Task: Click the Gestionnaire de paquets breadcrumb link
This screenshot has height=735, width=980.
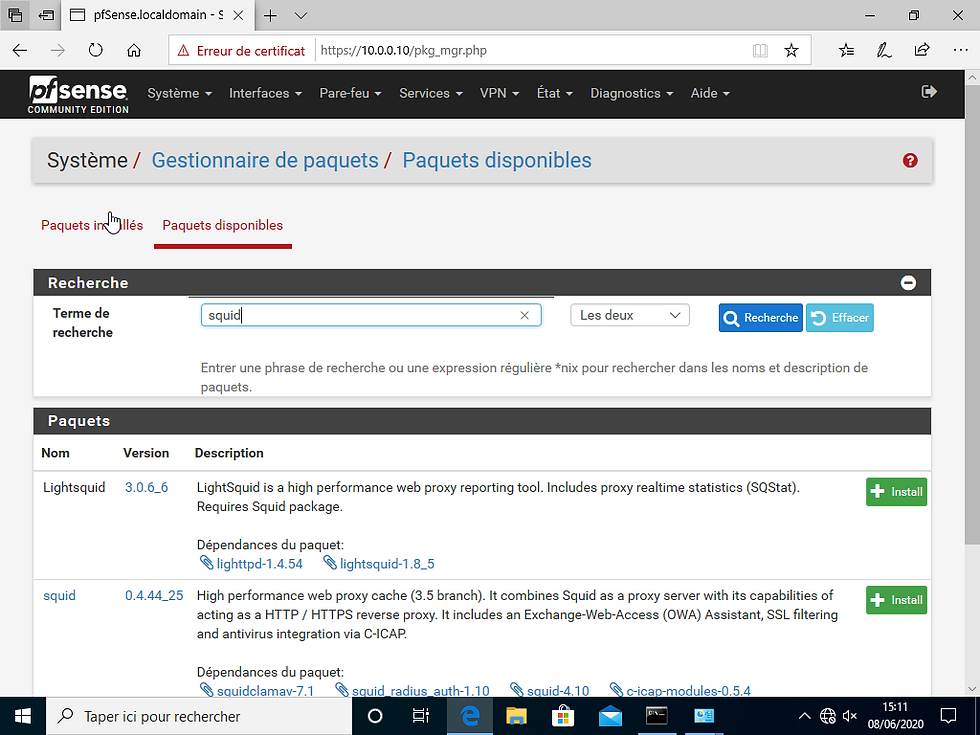Action: point(265,161)
